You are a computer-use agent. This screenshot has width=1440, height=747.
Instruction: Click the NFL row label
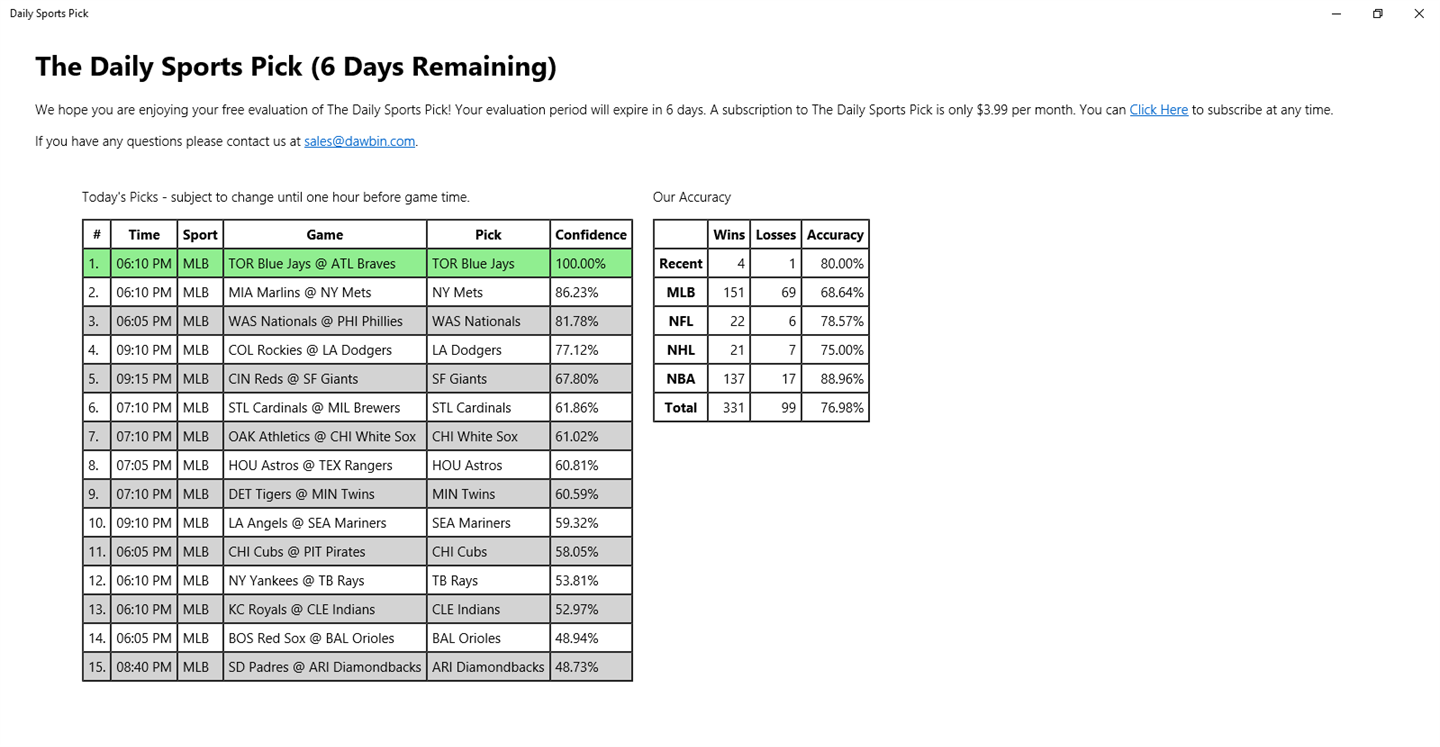(x=680, y=321)
